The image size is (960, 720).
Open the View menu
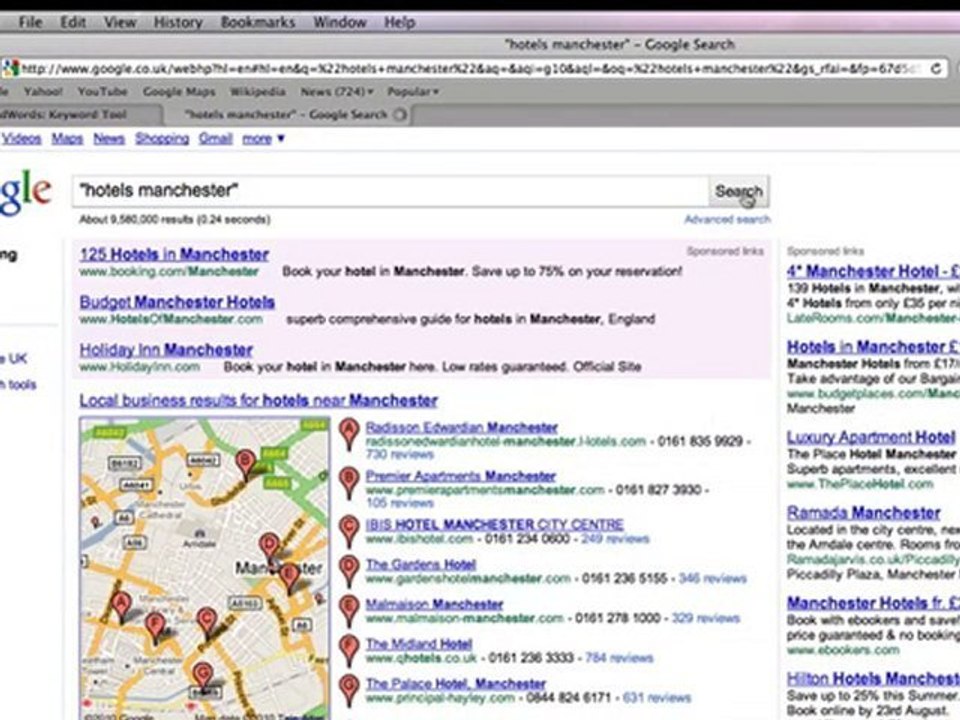pos(119,23)
